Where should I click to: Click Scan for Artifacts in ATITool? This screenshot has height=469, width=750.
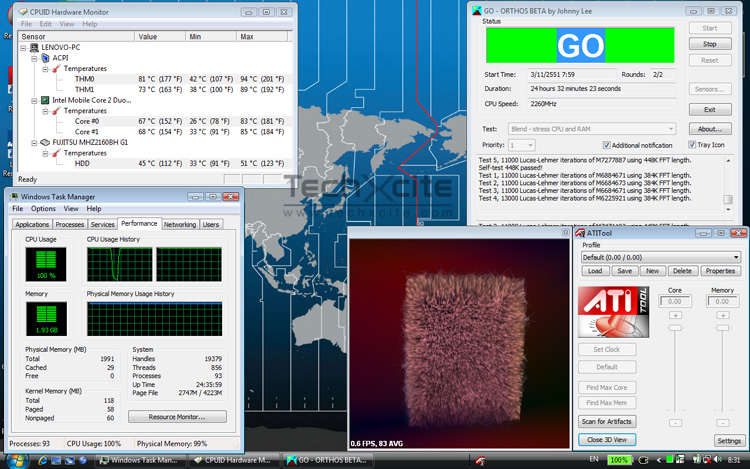(607, 421)
